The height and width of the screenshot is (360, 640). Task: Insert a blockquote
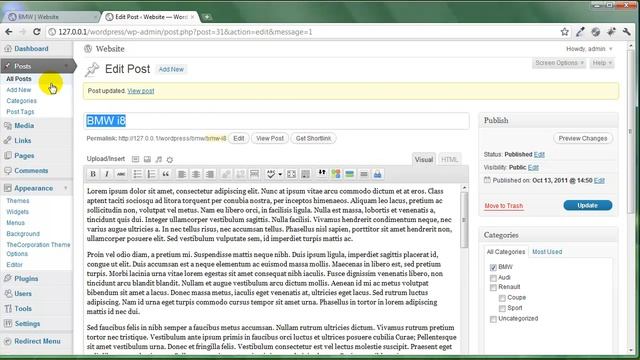[165, 174]
